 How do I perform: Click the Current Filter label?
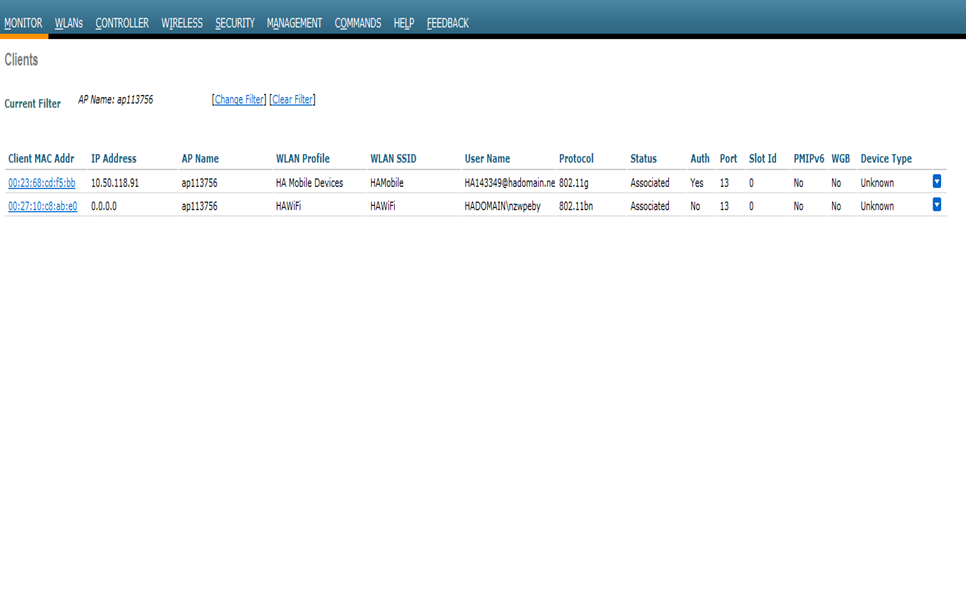click(x=33, y=104)
